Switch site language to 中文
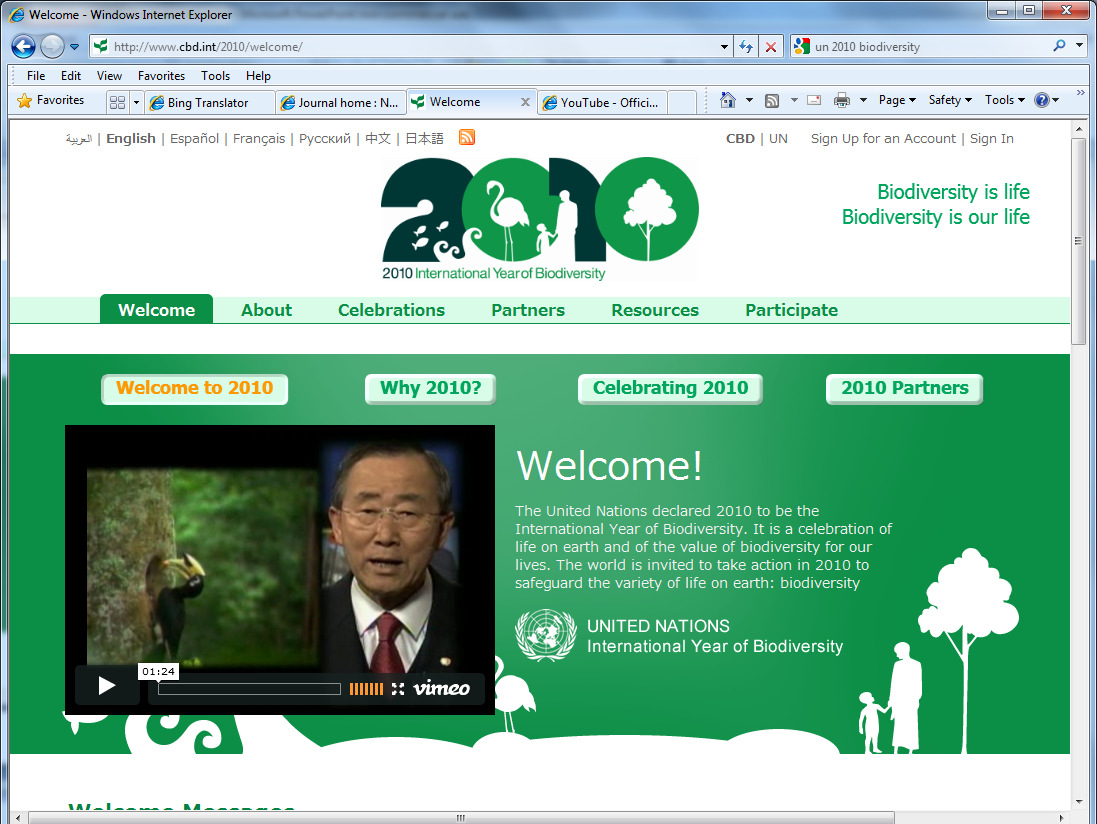The width and height of the screenshot is (1097, 824). coord(378,138)
